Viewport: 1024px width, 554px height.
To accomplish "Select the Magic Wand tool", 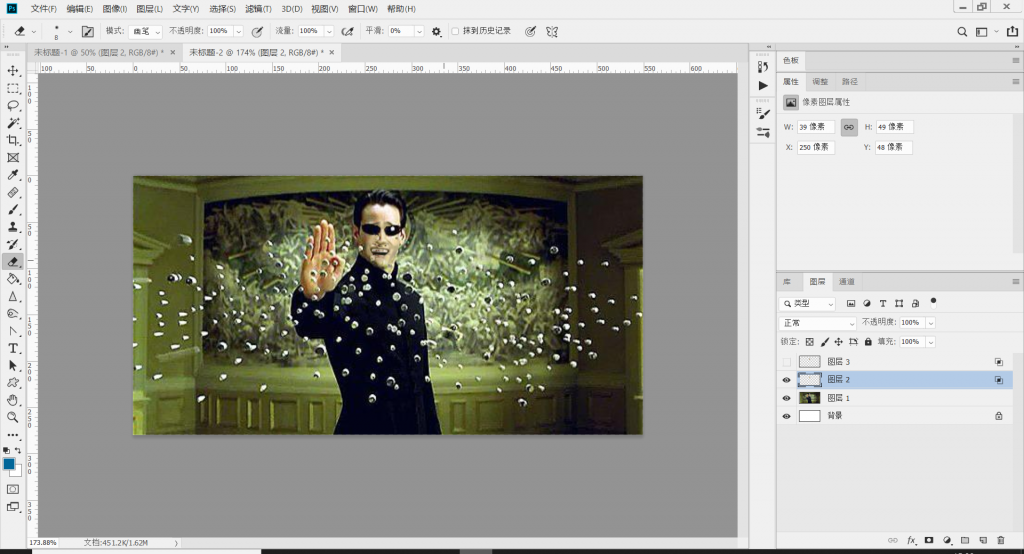I will coord(12,123).
